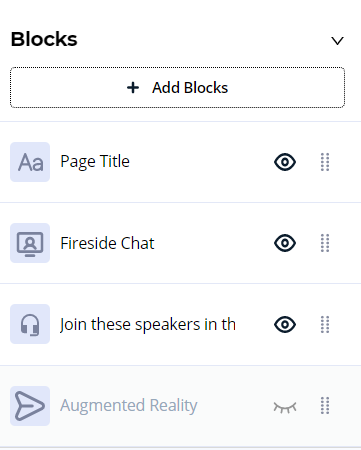The width and height of the screenshot is (361, 450).
Task: Select the greyed Augmented Reality label
Action: pos(129,406)
